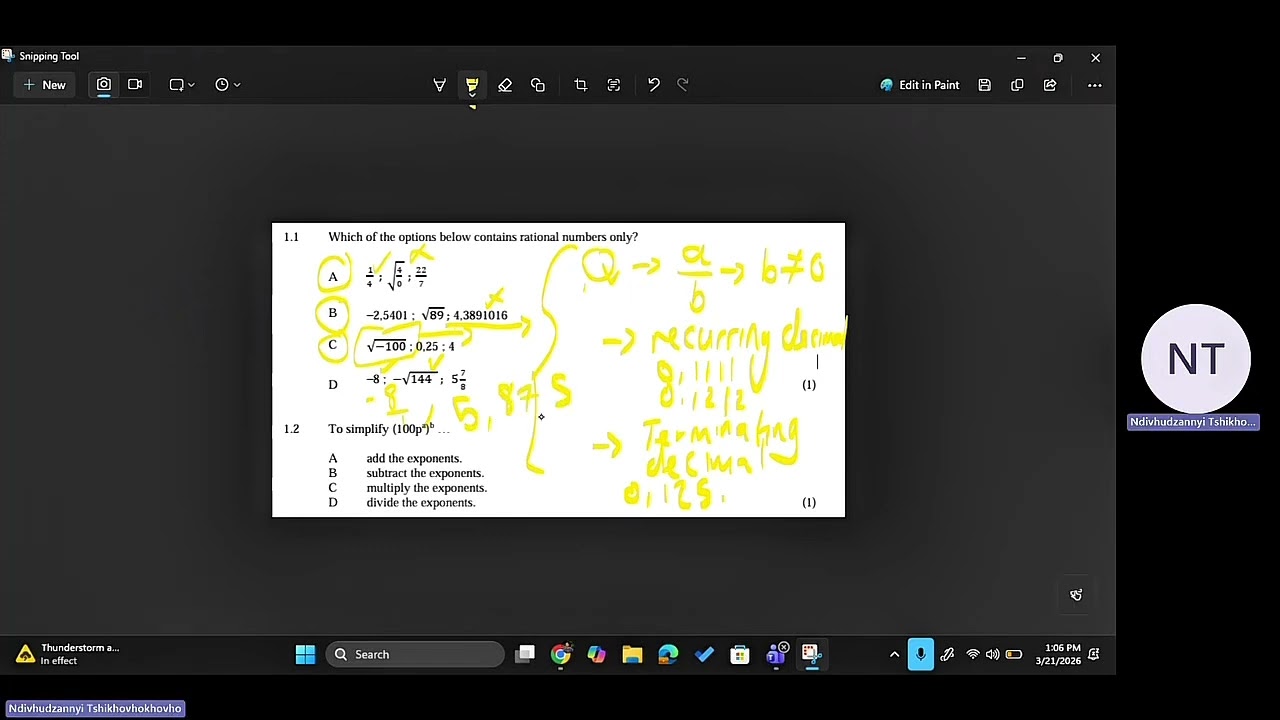1280x720 pixels.
Task: Restore down the Snipping Tool window
Action: 1058,58
